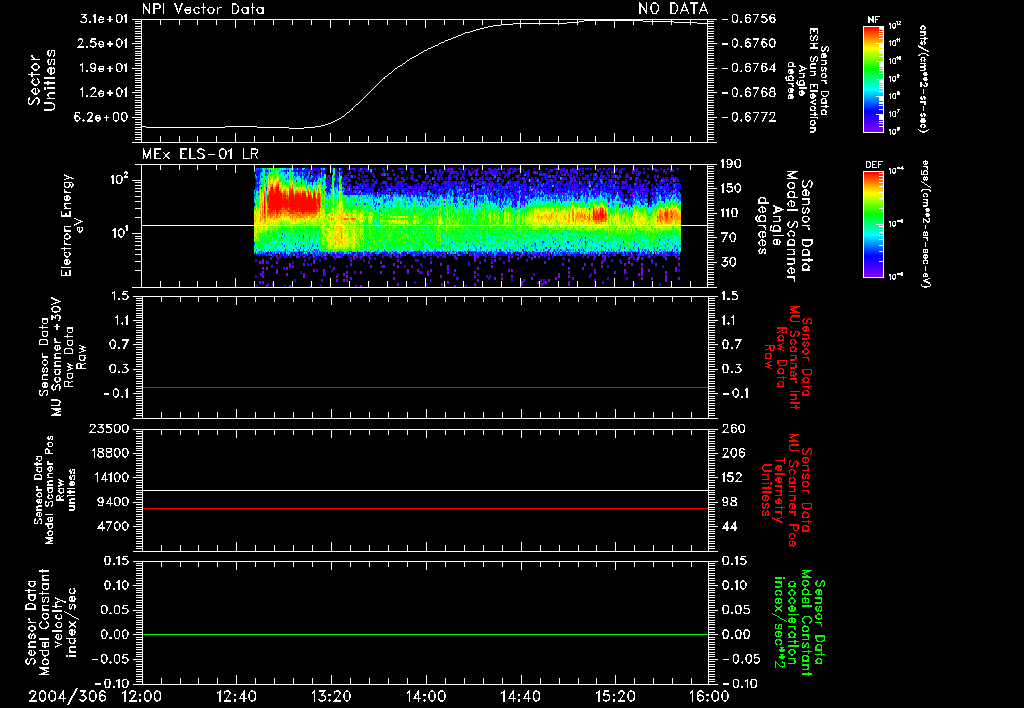Select the "MEx ELS-01 LR" spectrogram title
Viewport: 1024px width, 708px height.
(x=200, y=154)
